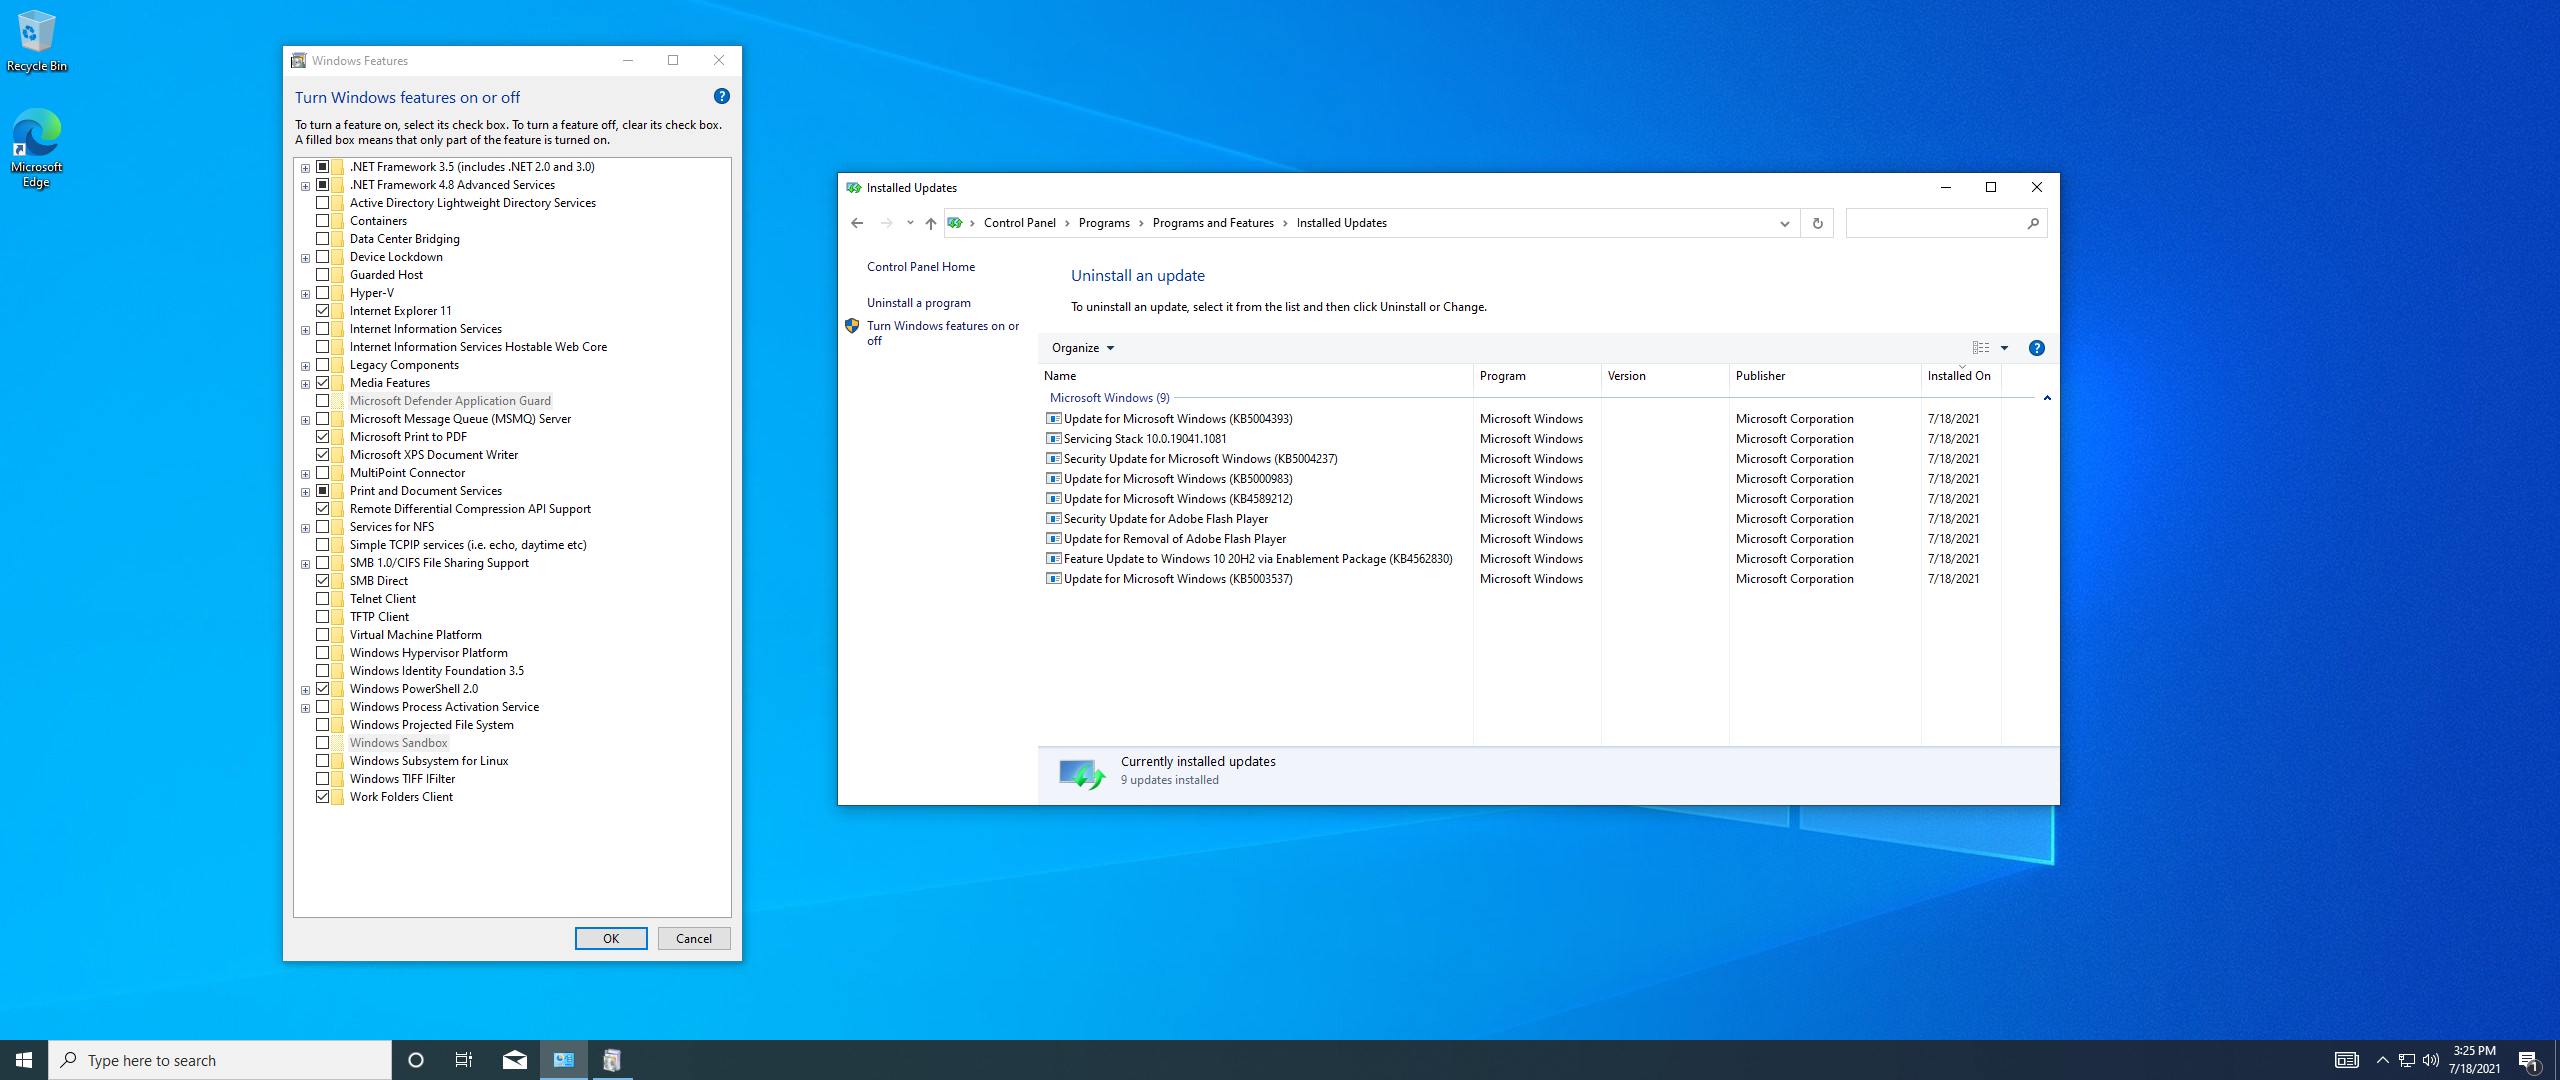
Task: Open the notification center icon
Action: tap(2529, 1060)
